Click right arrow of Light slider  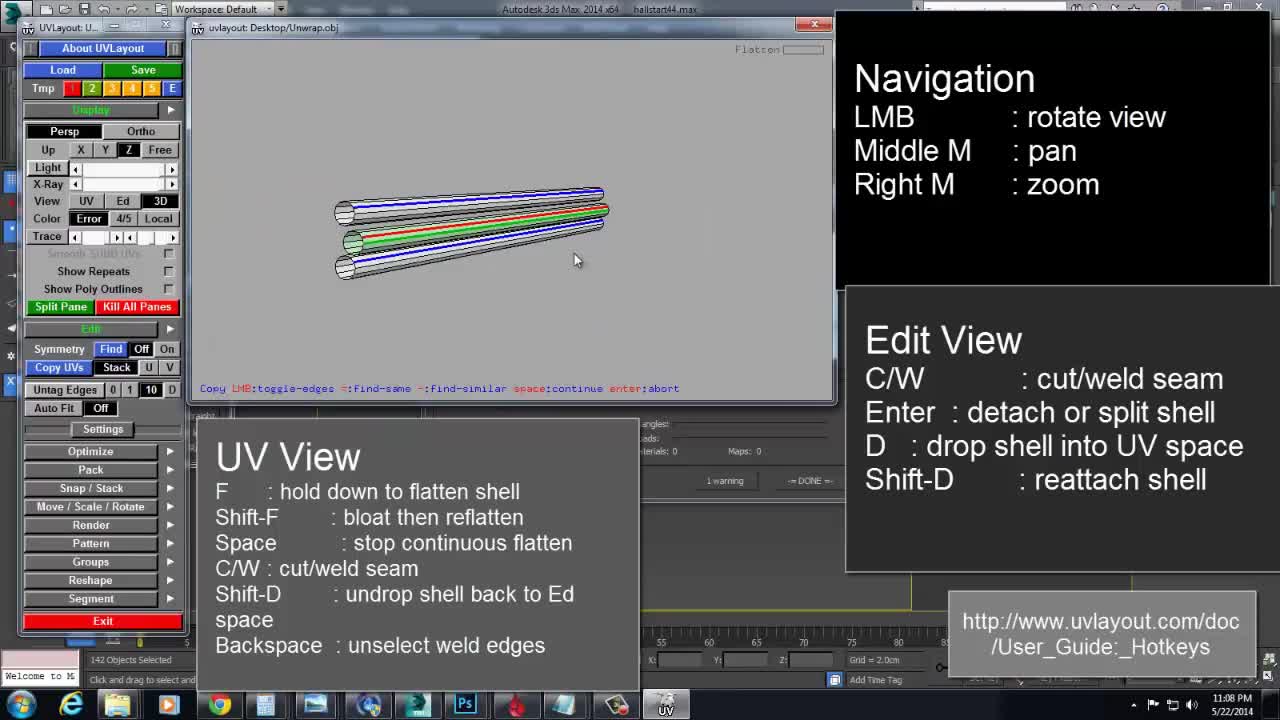tap(172, 168)
